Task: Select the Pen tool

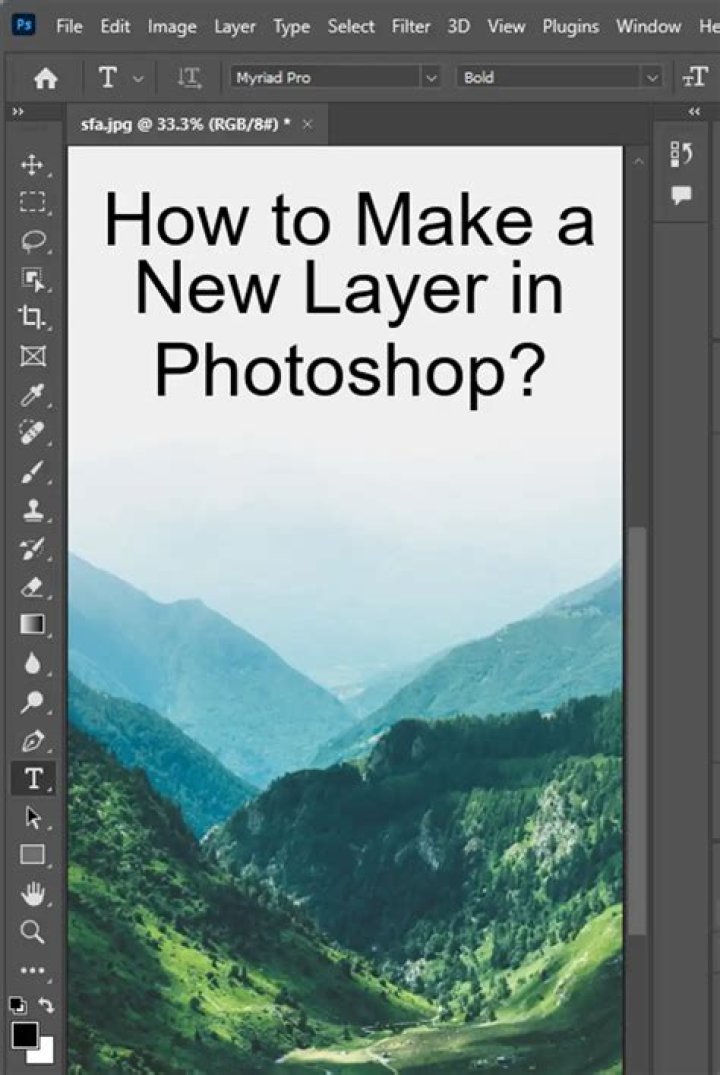Action: tap(32, 741)
